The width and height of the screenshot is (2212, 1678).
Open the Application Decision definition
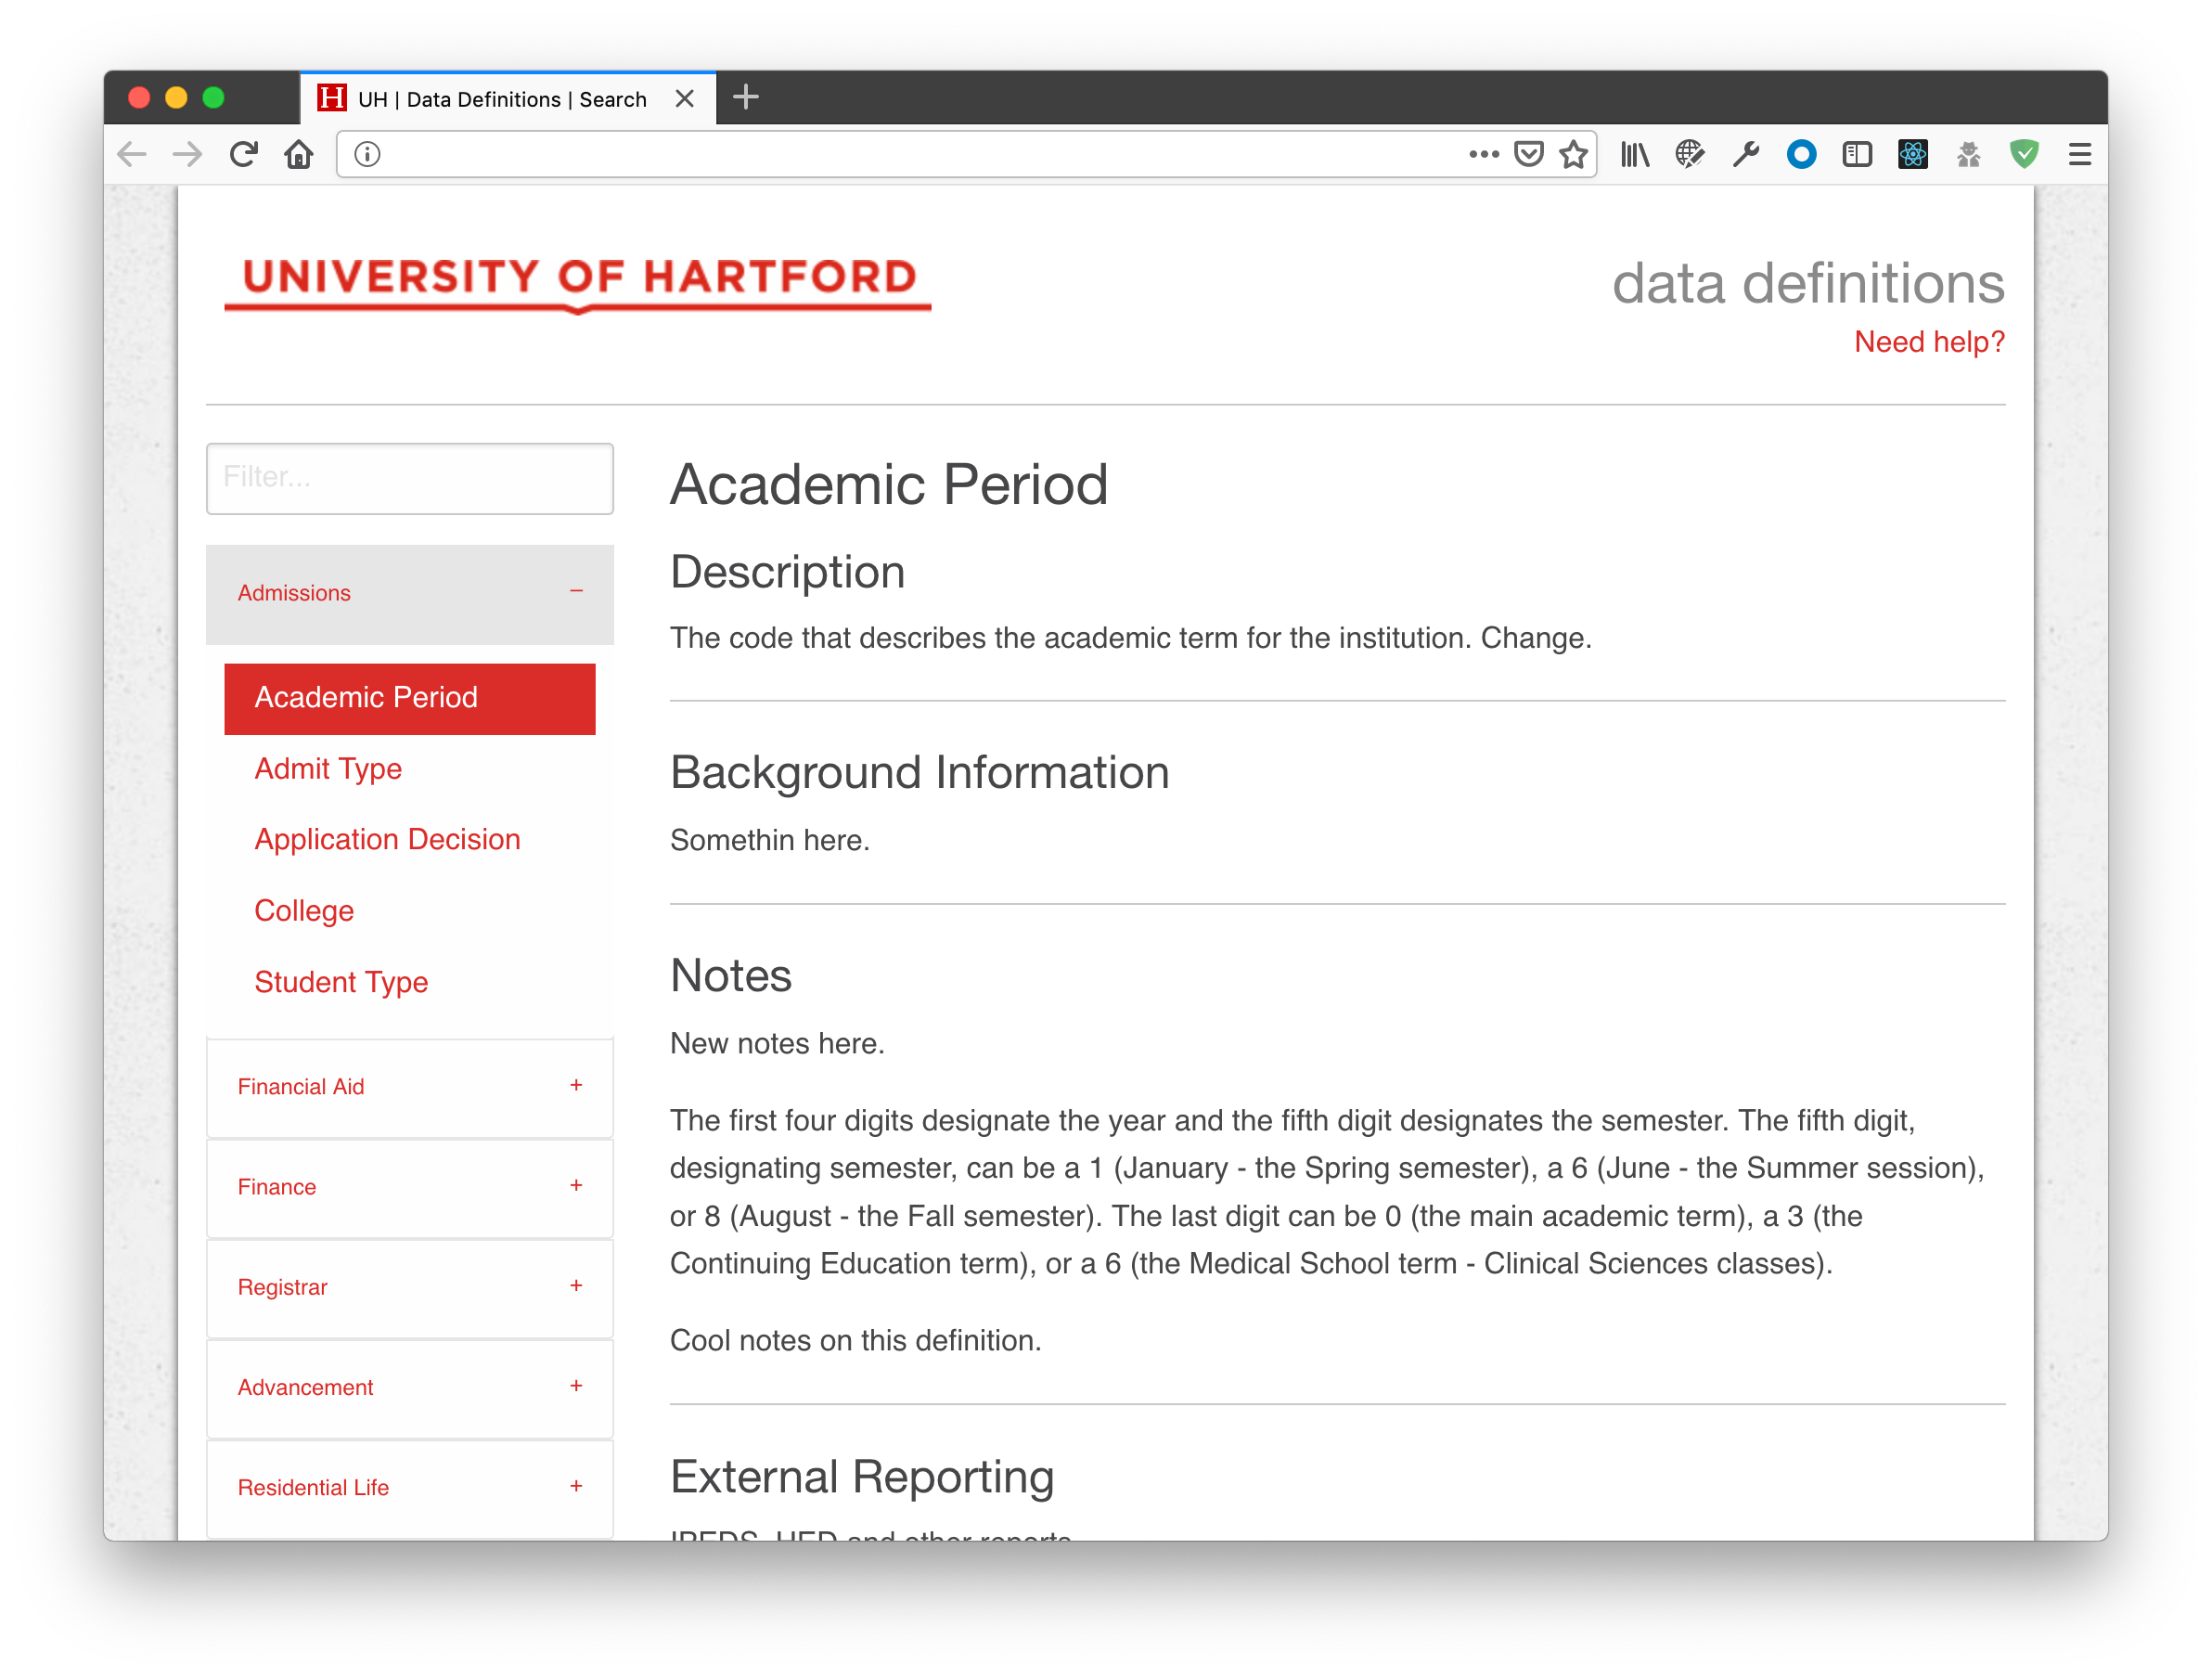pos(387,840)
